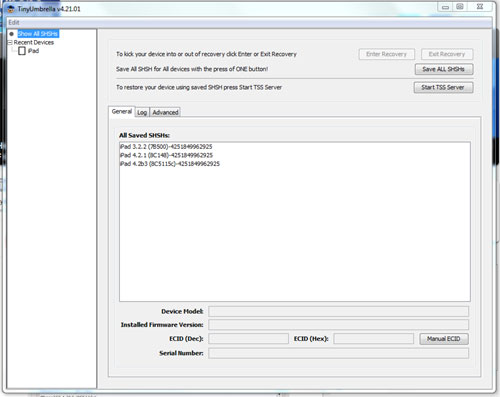Click the Enter Recovery button
Image resolution: width=500 pixels, height=397 pixels.
(387, 54)
